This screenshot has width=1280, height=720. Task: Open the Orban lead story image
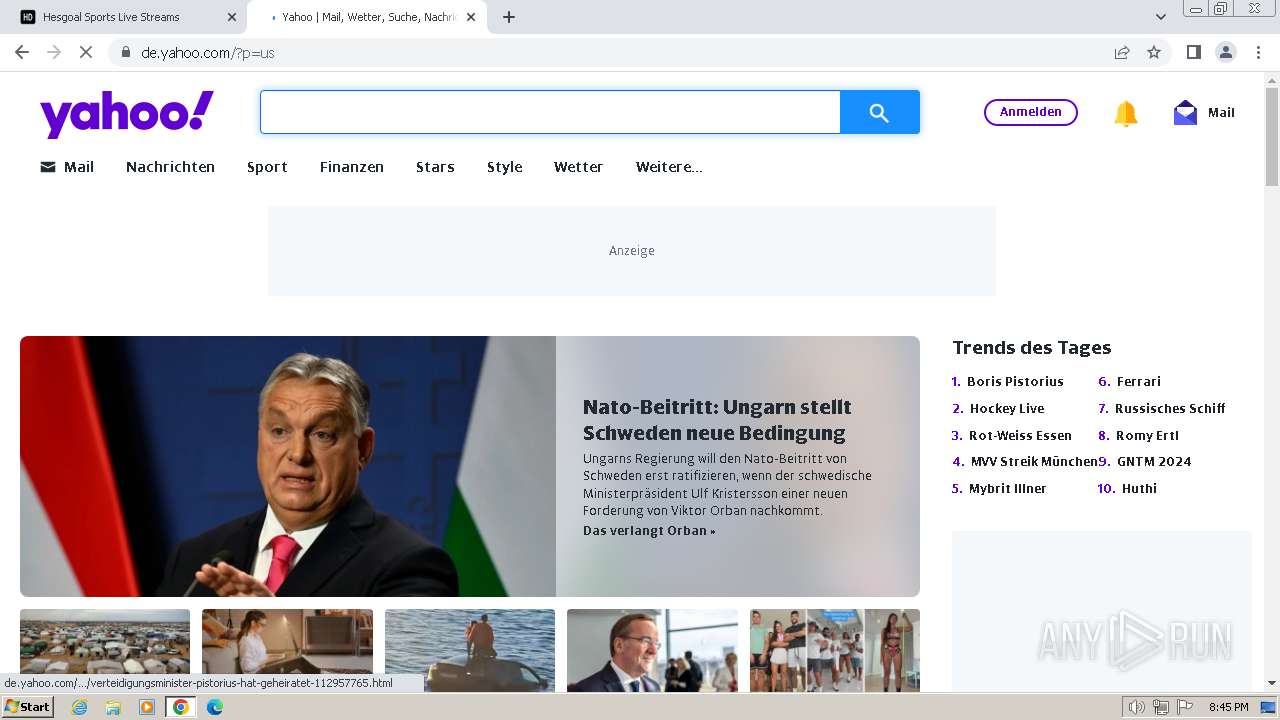288,466
